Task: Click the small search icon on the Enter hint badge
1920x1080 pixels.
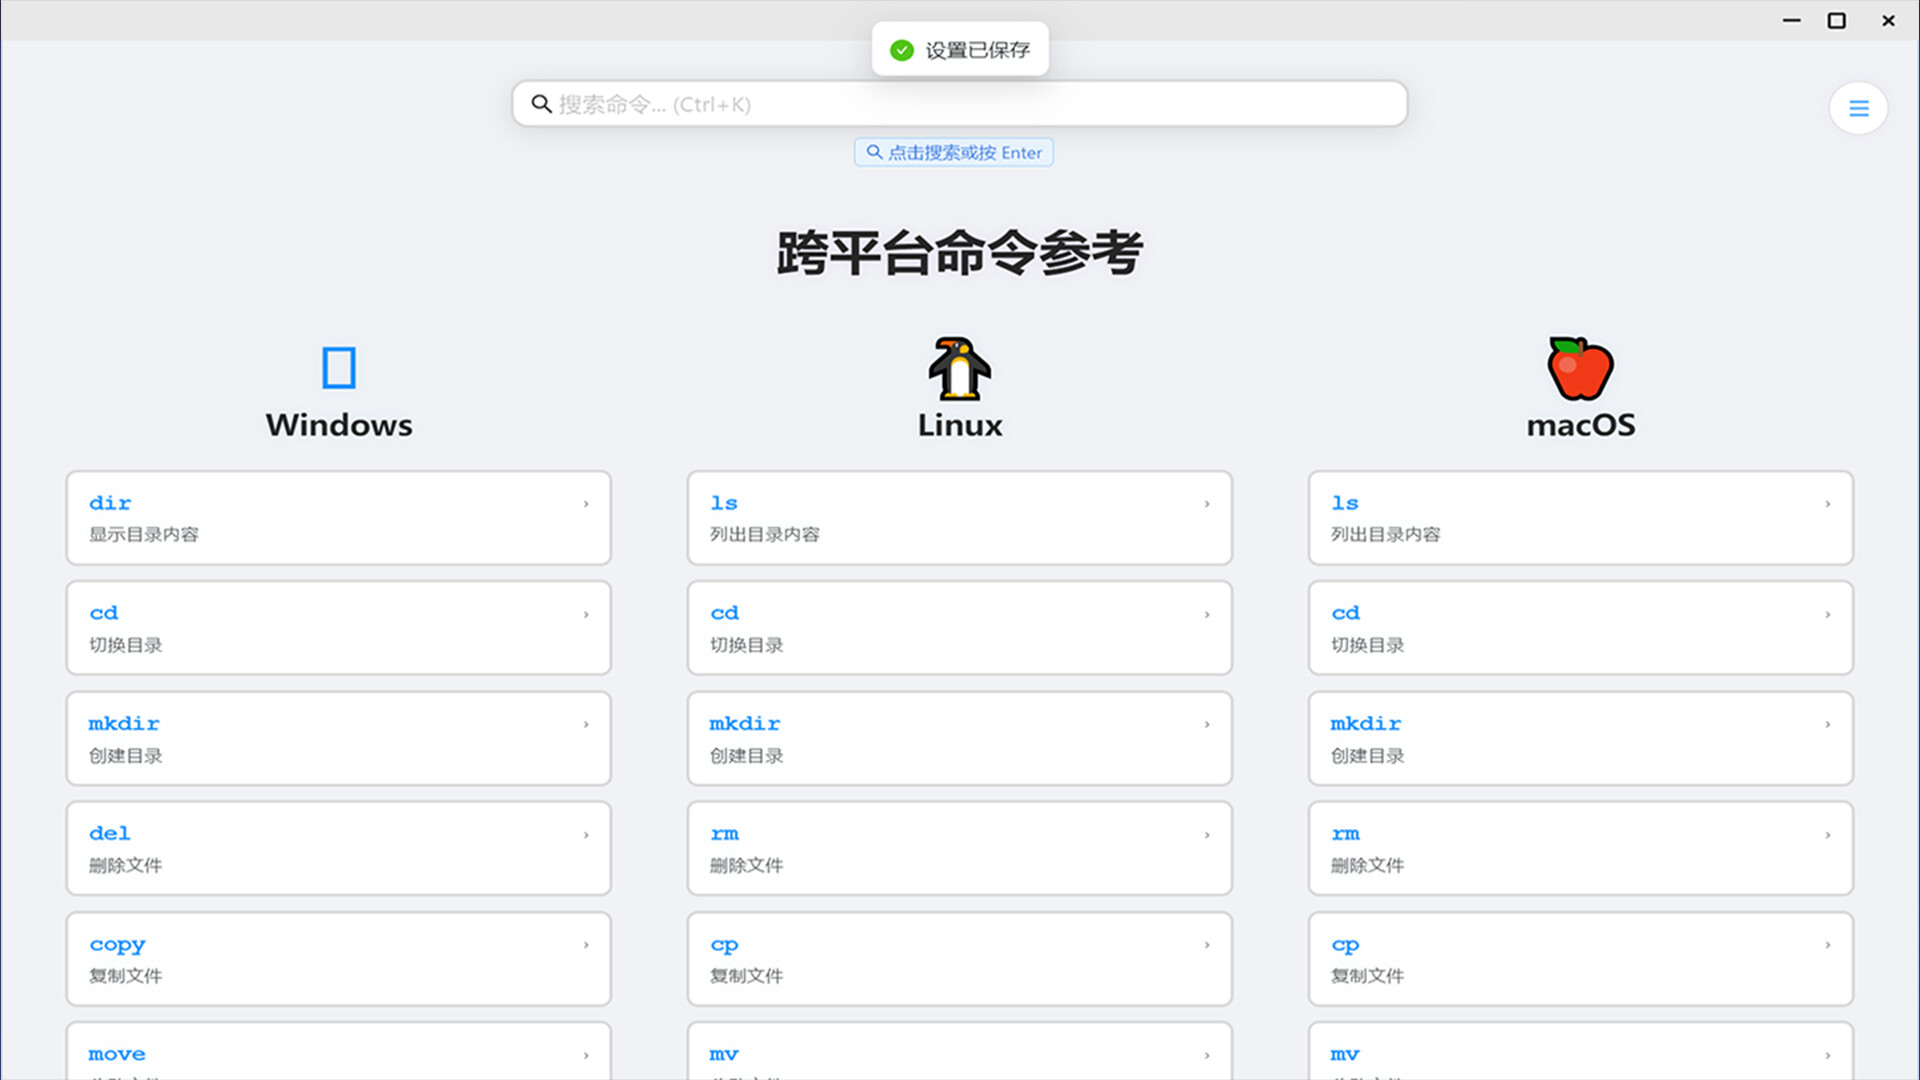Action: coord(874,152)
